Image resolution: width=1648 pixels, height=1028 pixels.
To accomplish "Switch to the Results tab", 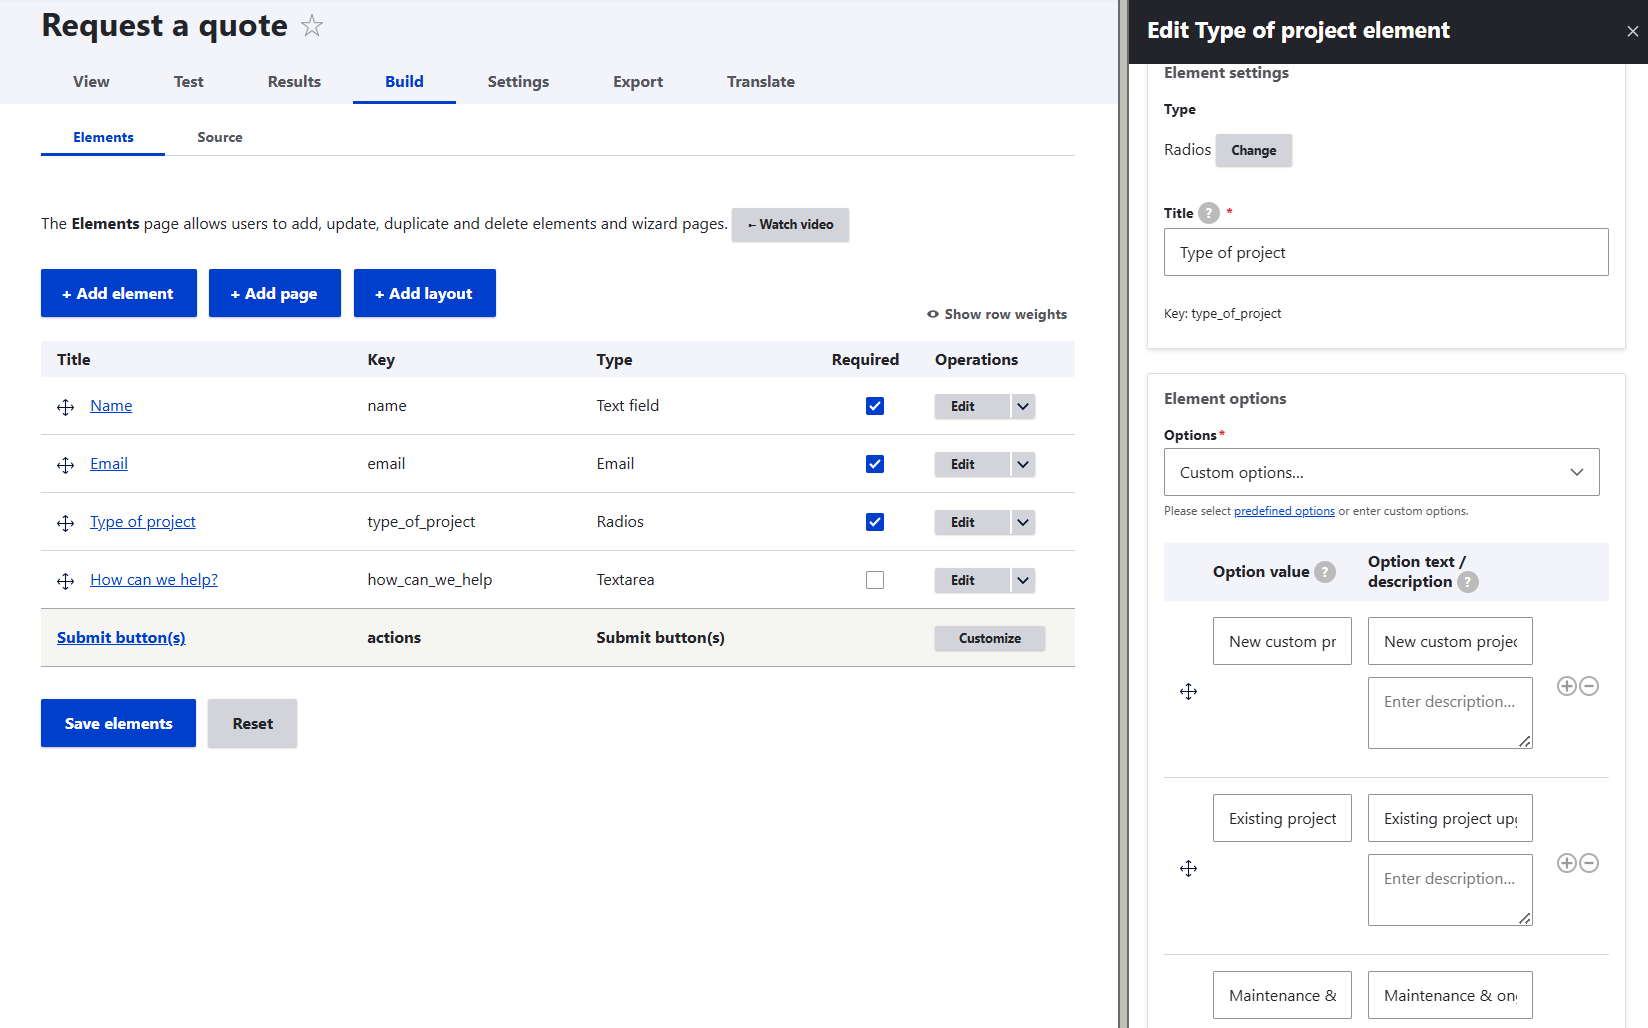I will pyautogui.click(x=294, y=82).
